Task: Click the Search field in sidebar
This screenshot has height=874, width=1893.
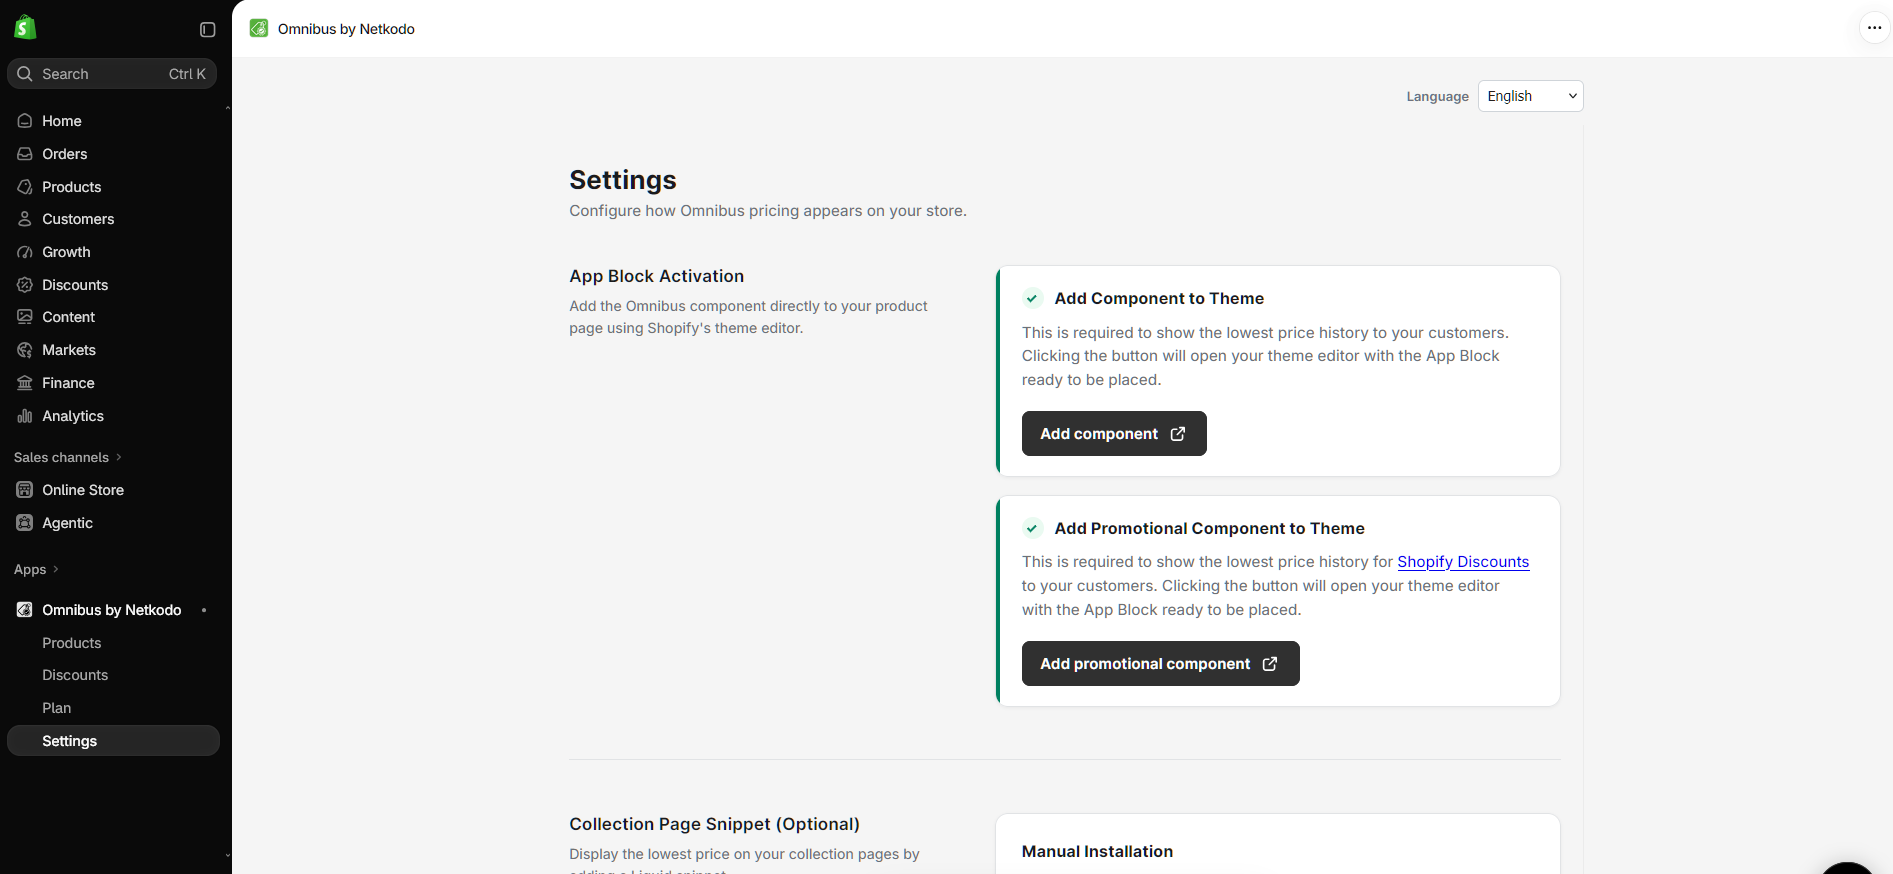Action: coord(112,74)
